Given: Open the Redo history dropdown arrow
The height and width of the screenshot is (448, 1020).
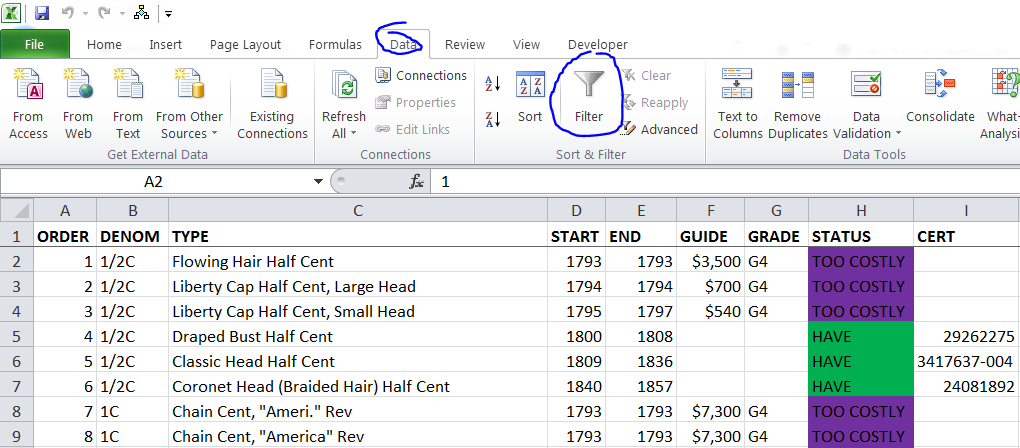Looking at the screenshot, I should 122,13.
